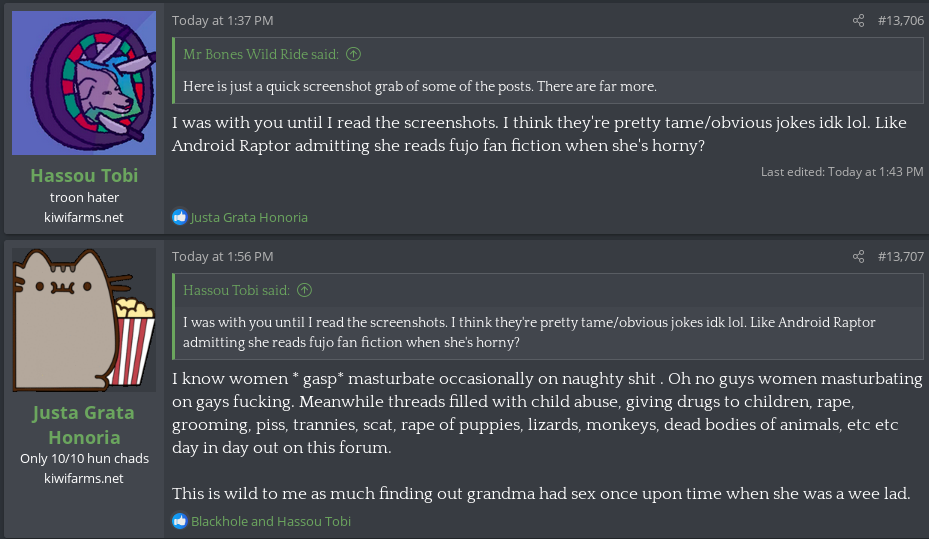Open post number #13,706 permalink
Viewport: 929px width, 539px height.
pos(900,21)
